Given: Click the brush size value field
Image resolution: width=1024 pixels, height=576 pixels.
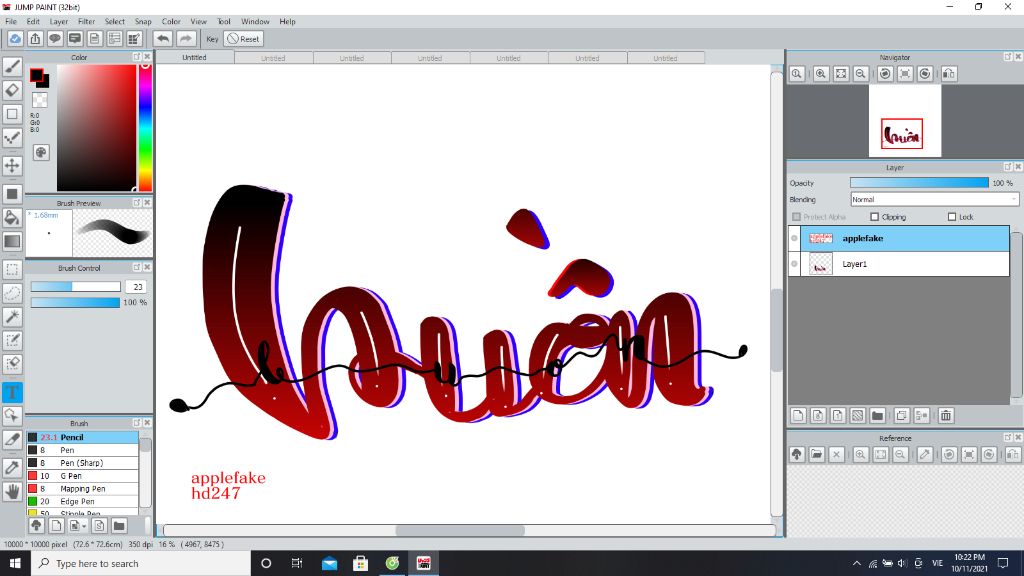Looking at the screenshot, I should tap(137, 287).
